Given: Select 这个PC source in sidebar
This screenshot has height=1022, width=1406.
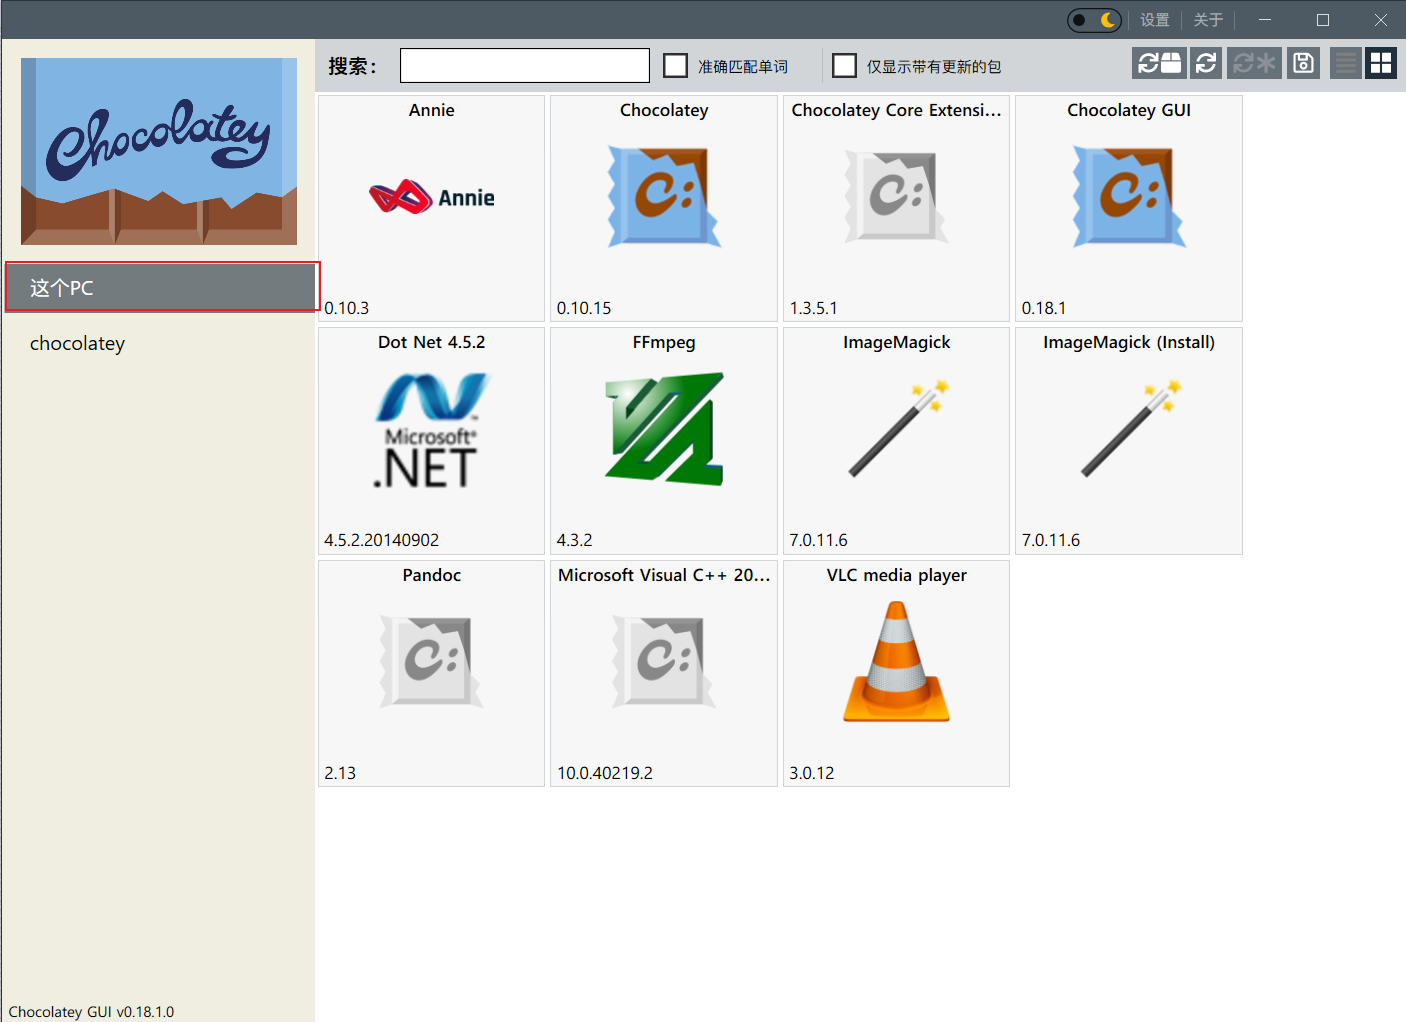Looking at the screenshot, I should coord(162,288).
